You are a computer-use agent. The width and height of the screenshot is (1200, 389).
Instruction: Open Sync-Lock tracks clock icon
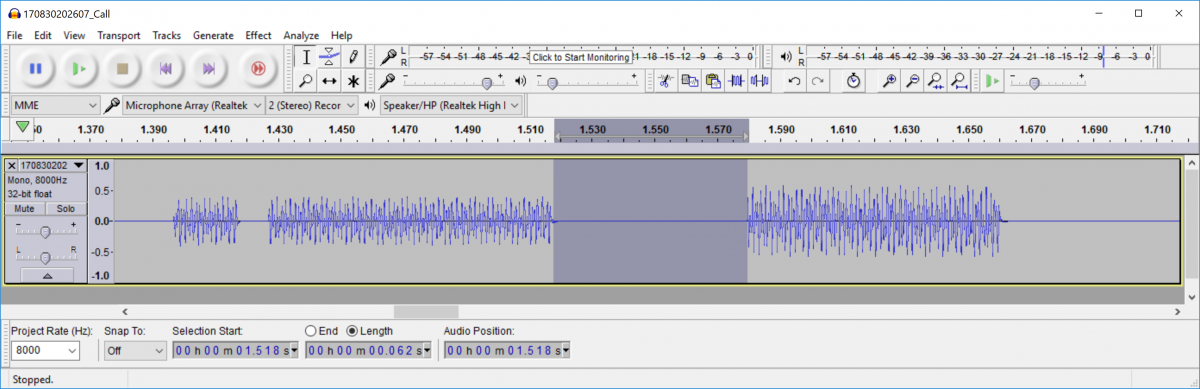853,81
